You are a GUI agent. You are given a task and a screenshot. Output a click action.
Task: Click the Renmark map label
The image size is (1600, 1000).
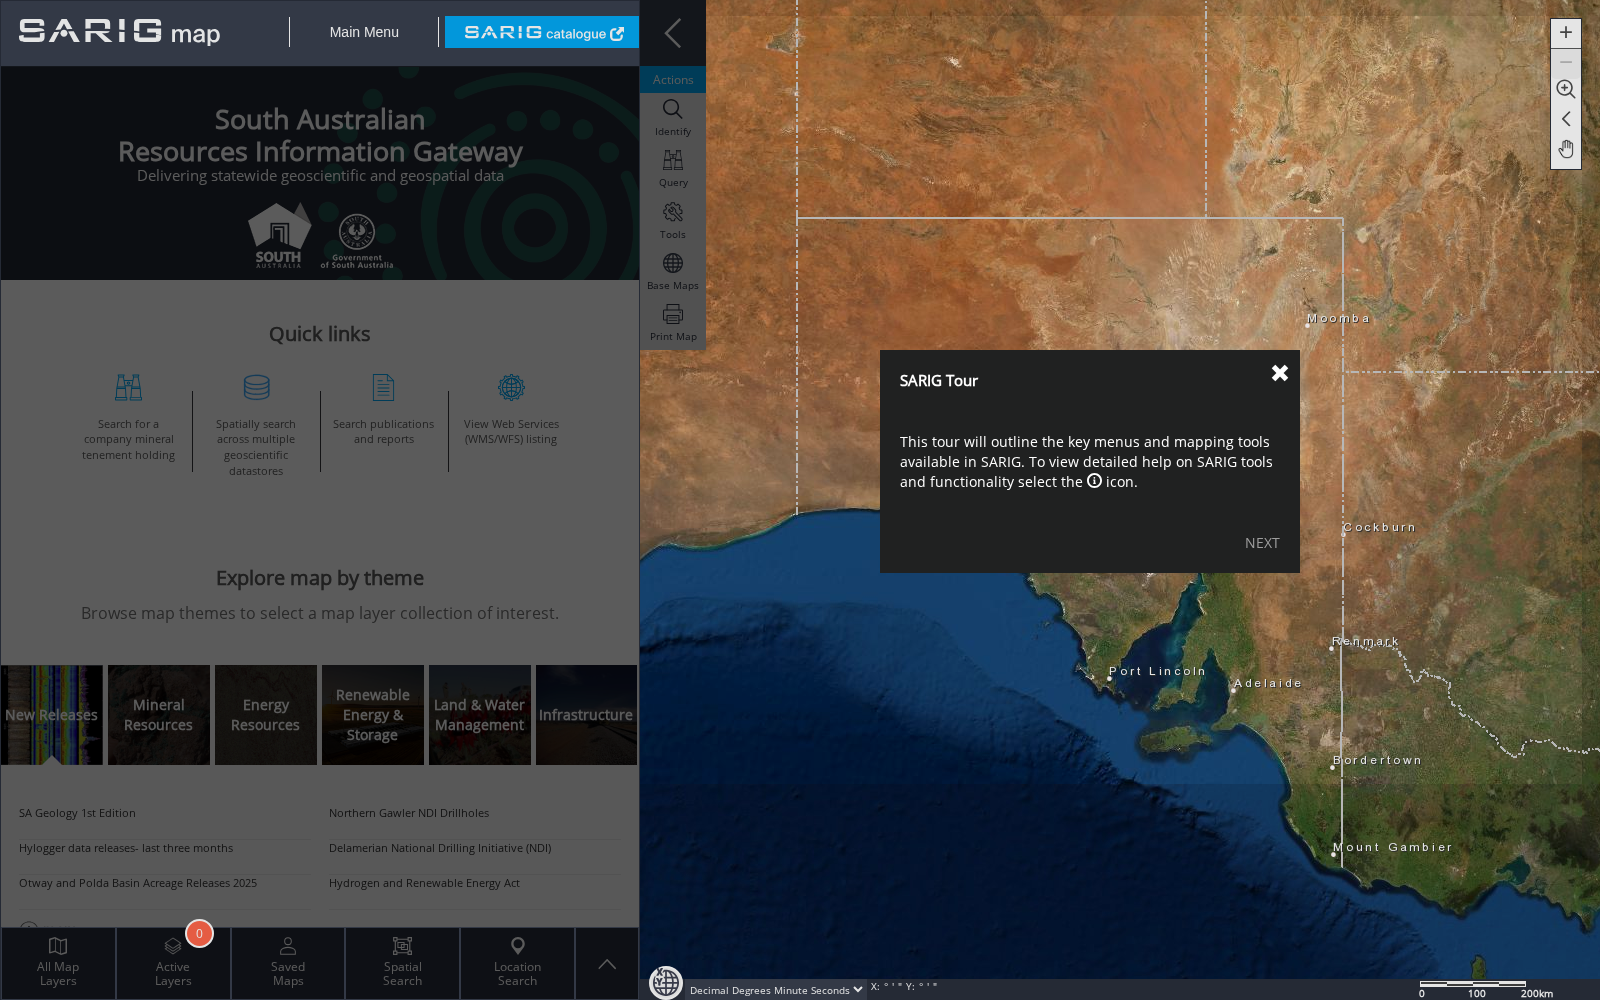click(1366, 641)
